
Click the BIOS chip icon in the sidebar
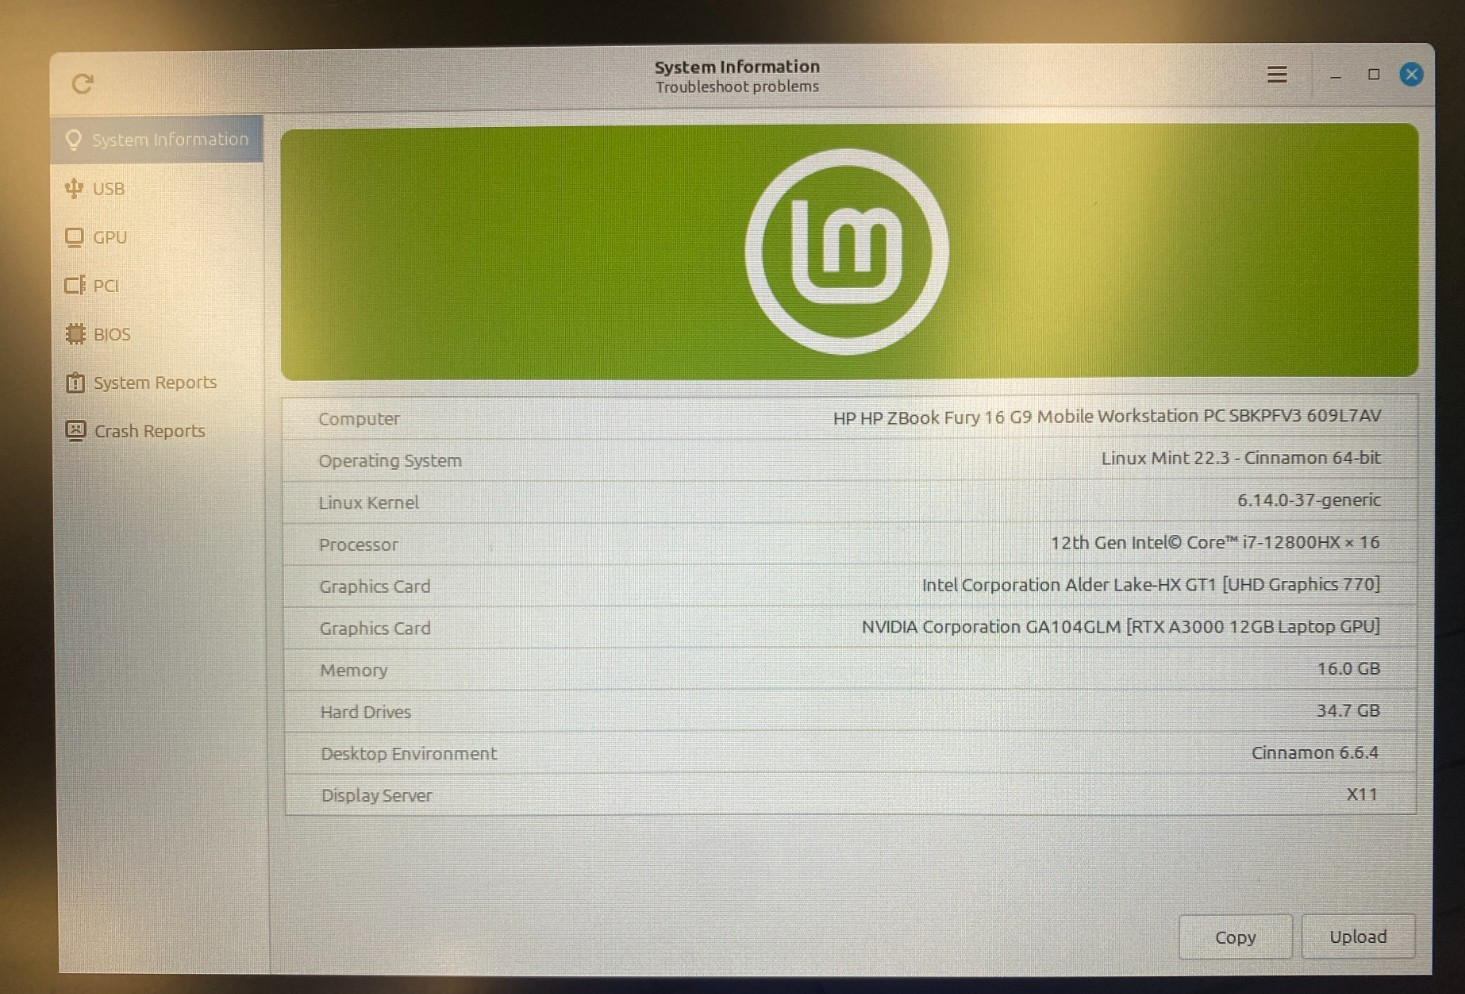coord(75,334)
